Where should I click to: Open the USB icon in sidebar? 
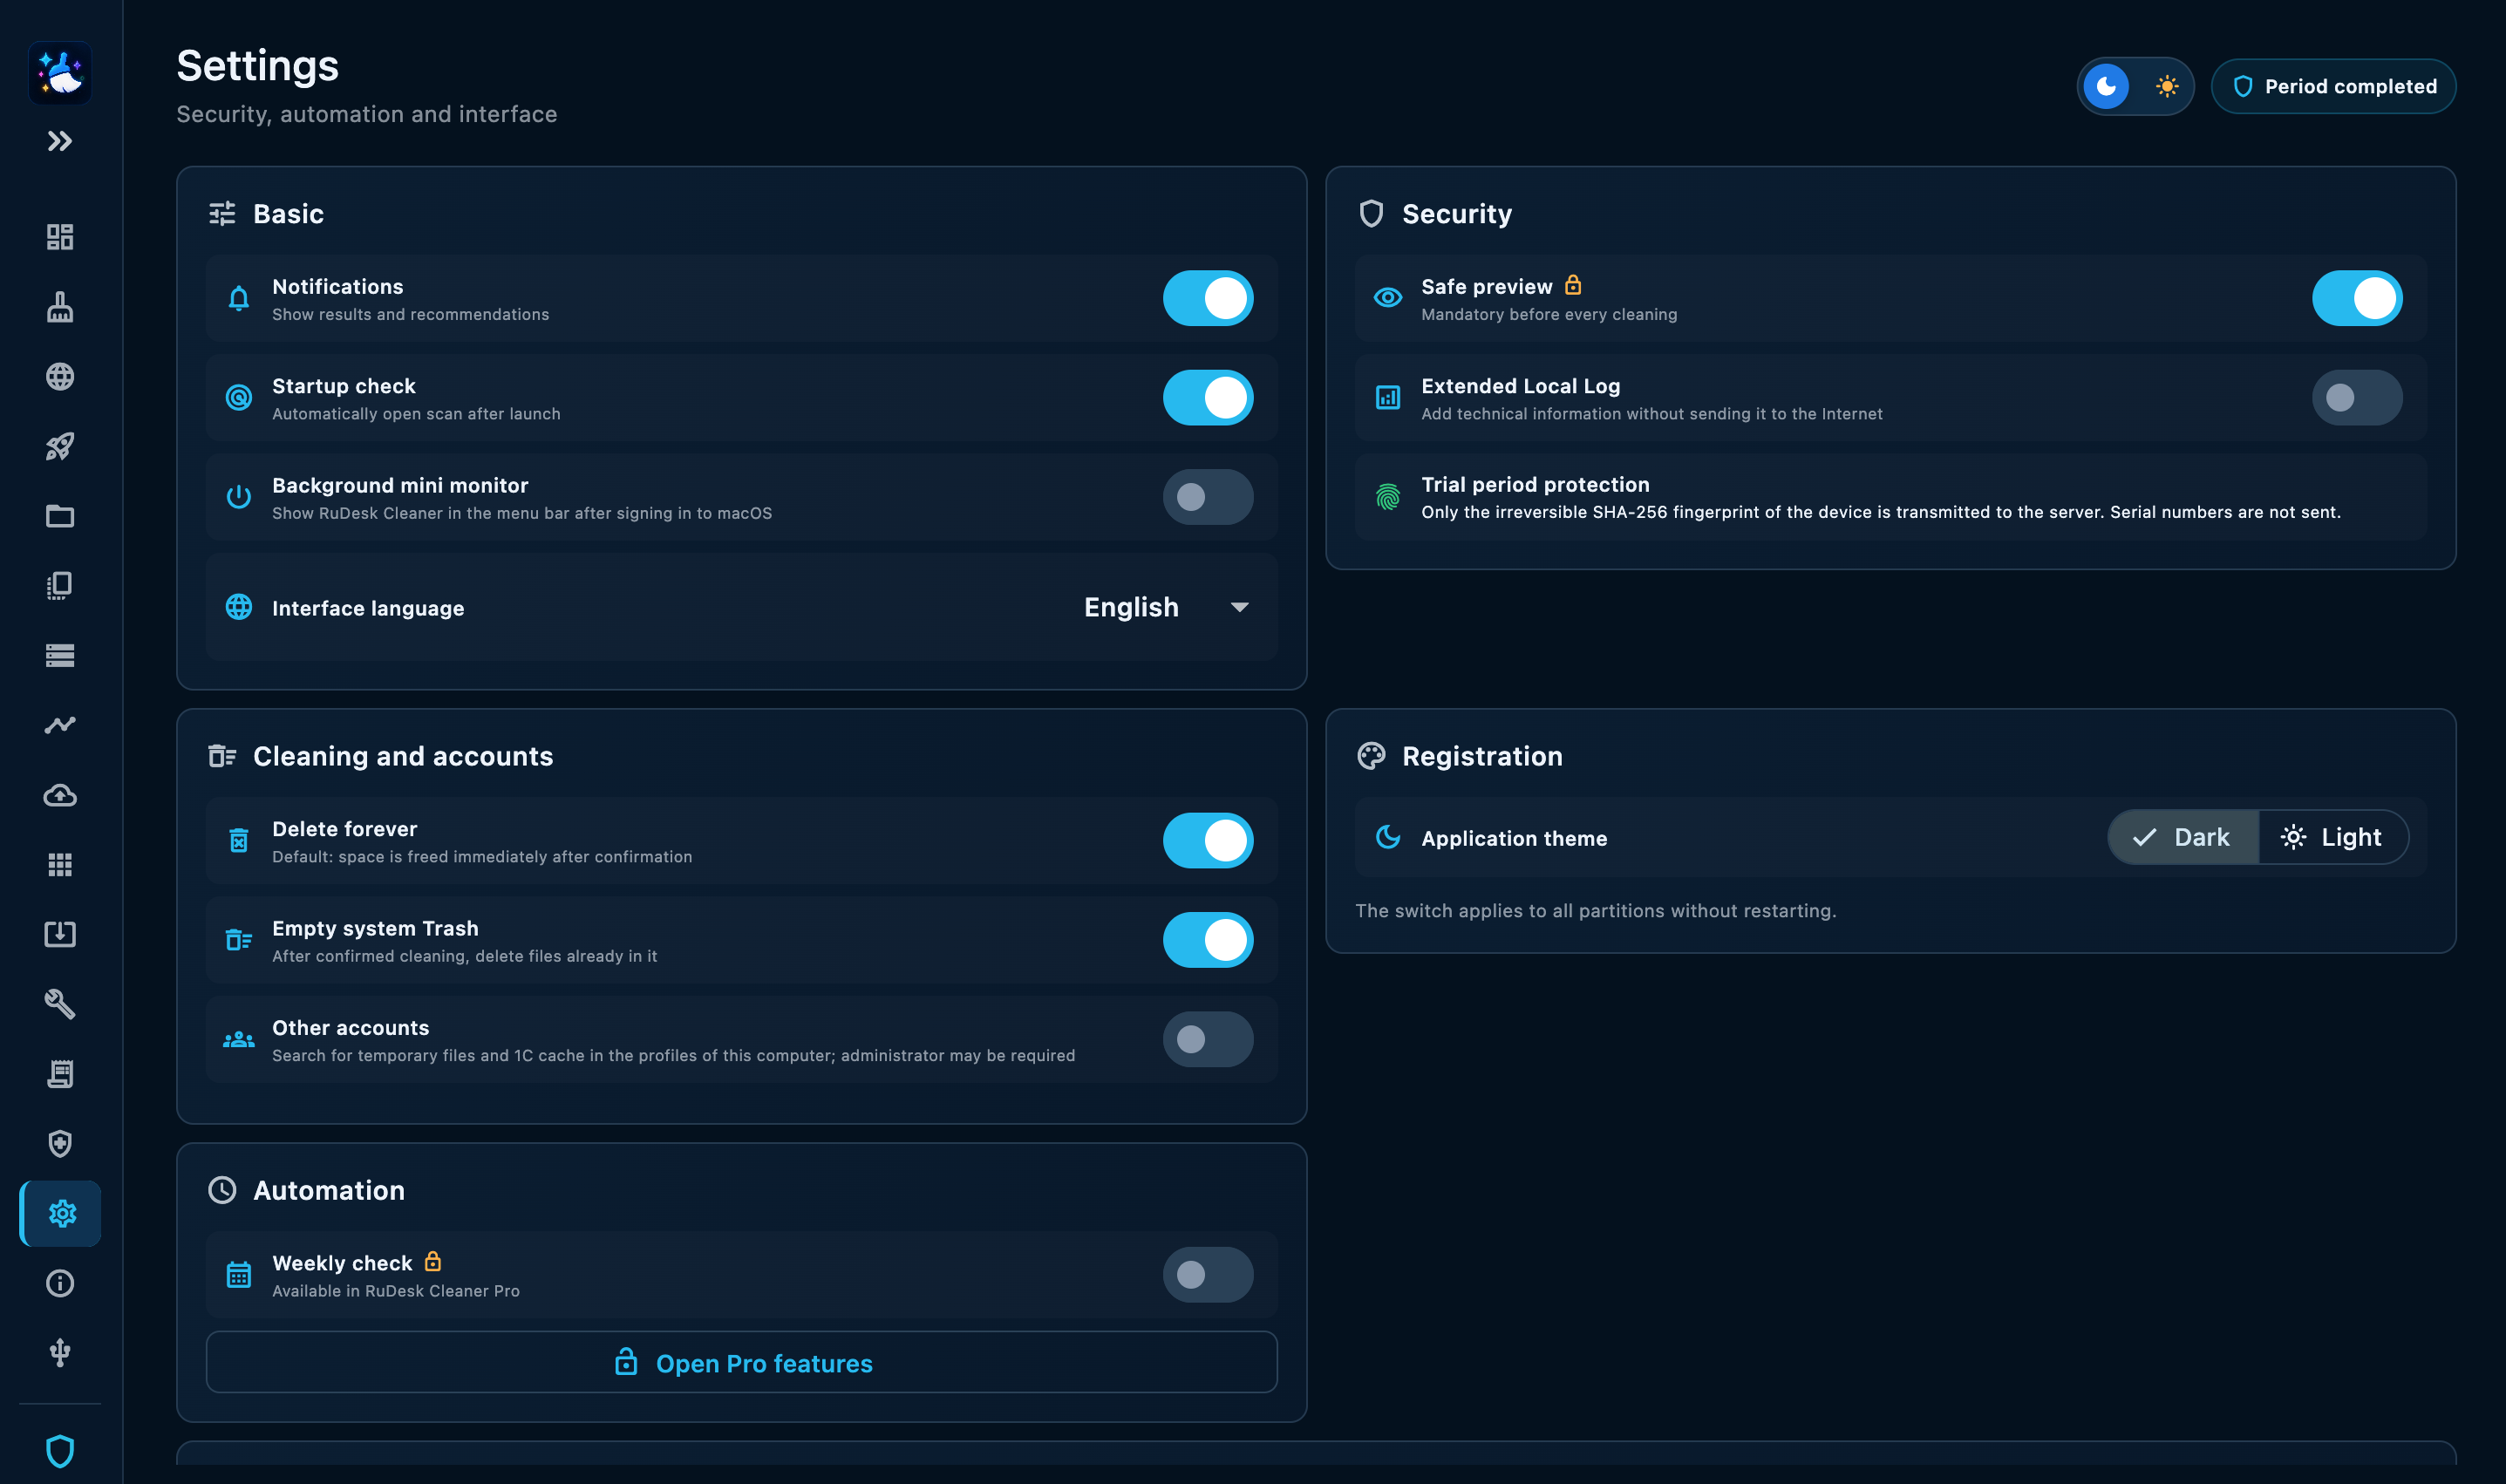tap(60, 1352)
